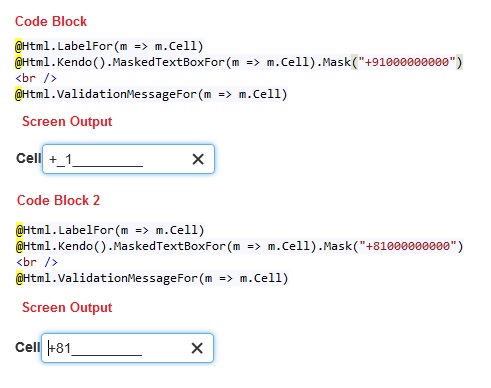Click the ValidationMessageFor line in Code Block

click(151, 94)
